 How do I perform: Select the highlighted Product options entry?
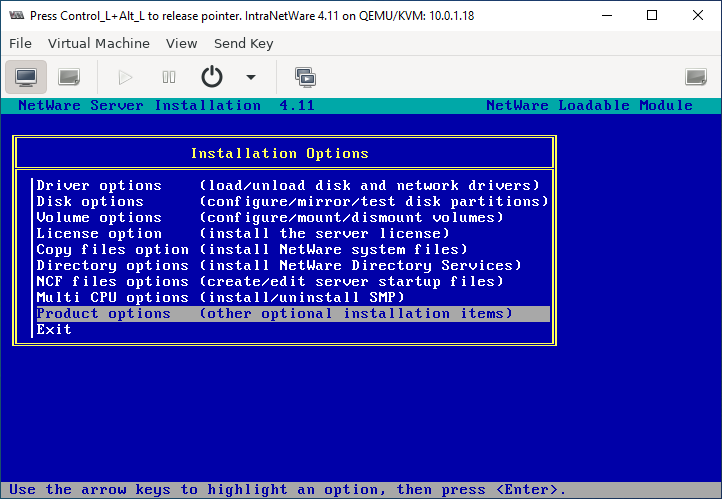point(293,313)
